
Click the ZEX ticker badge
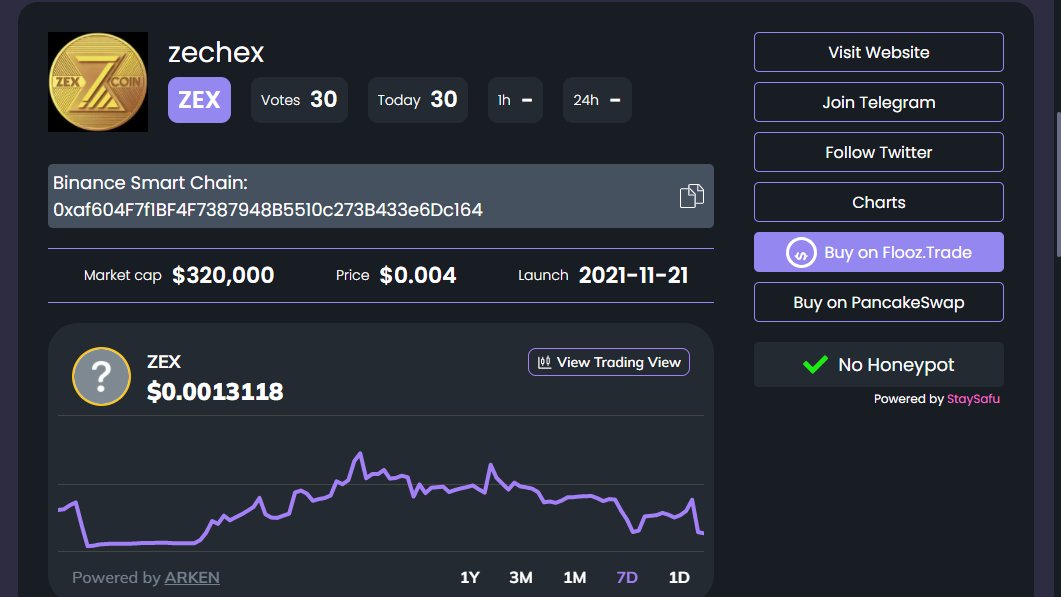click(x=199, y=100)
